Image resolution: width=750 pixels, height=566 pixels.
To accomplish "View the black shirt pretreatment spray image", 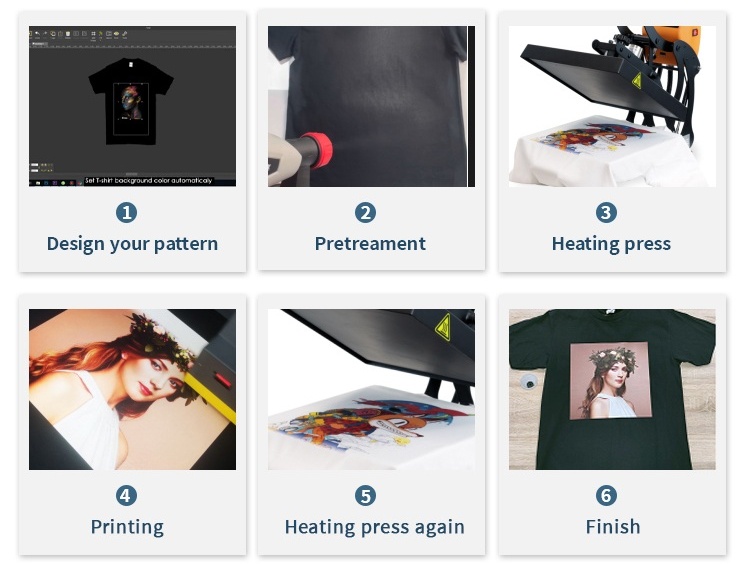I will tap(371, 106).
